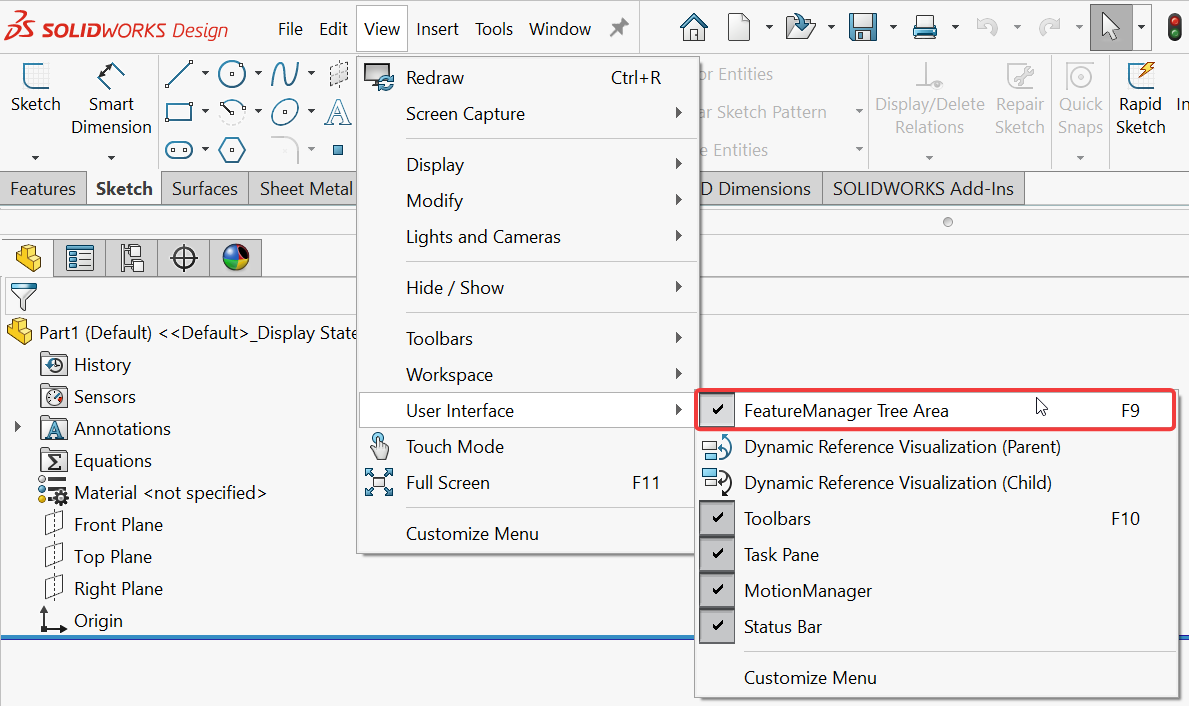Select Material <not specified> tree item

(170, 493)
